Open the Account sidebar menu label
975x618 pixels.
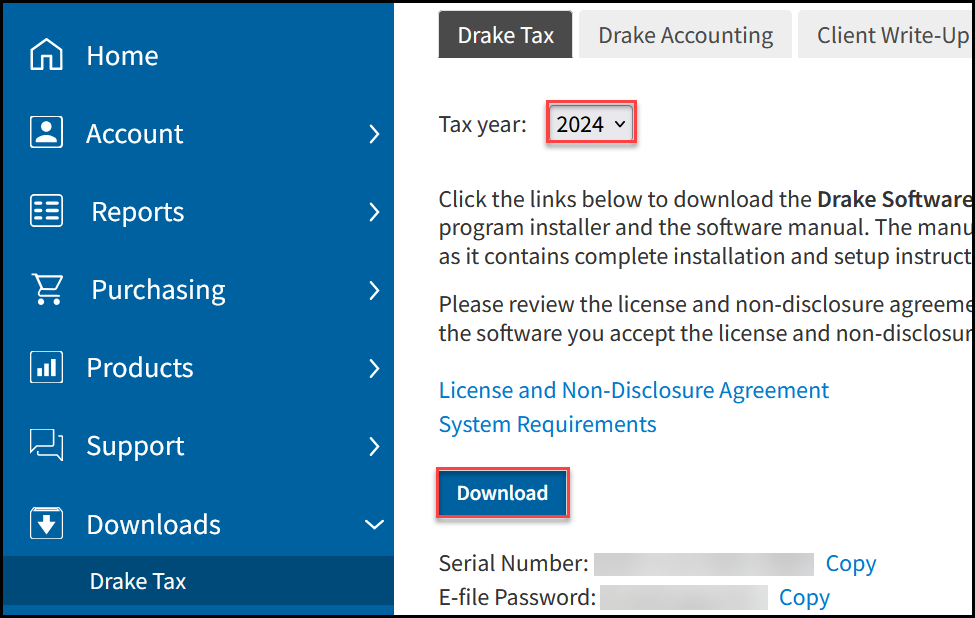coord(134,134)
